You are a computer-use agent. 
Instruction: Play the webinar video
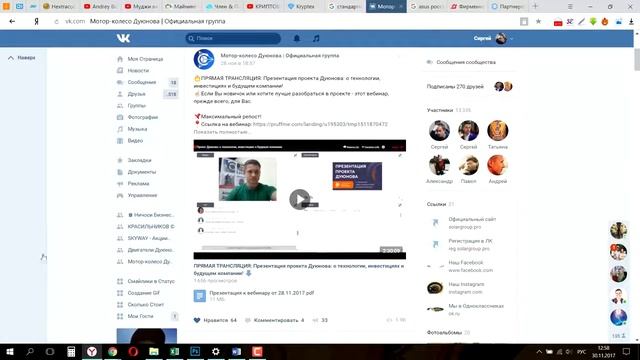click(x=299, y=199)
